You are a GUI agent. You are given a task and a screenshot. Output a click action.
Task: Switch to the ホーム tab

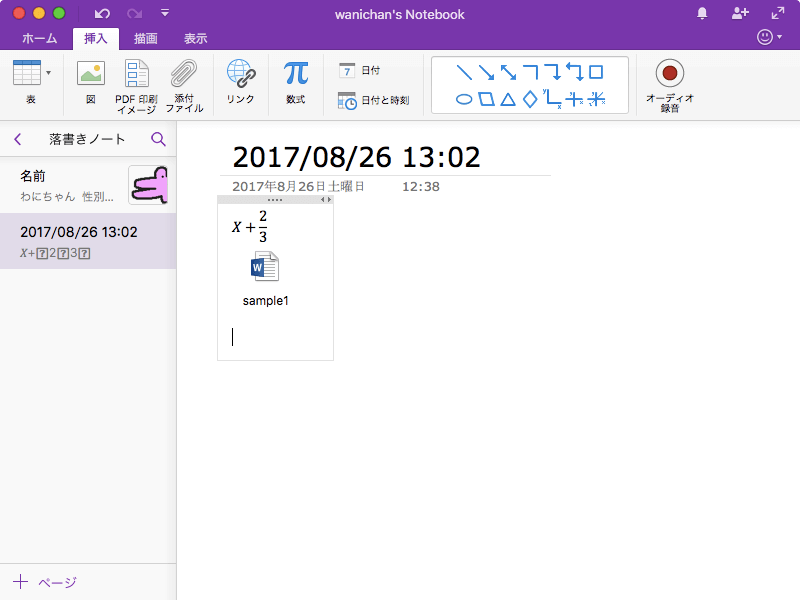[x=39, y=39]
